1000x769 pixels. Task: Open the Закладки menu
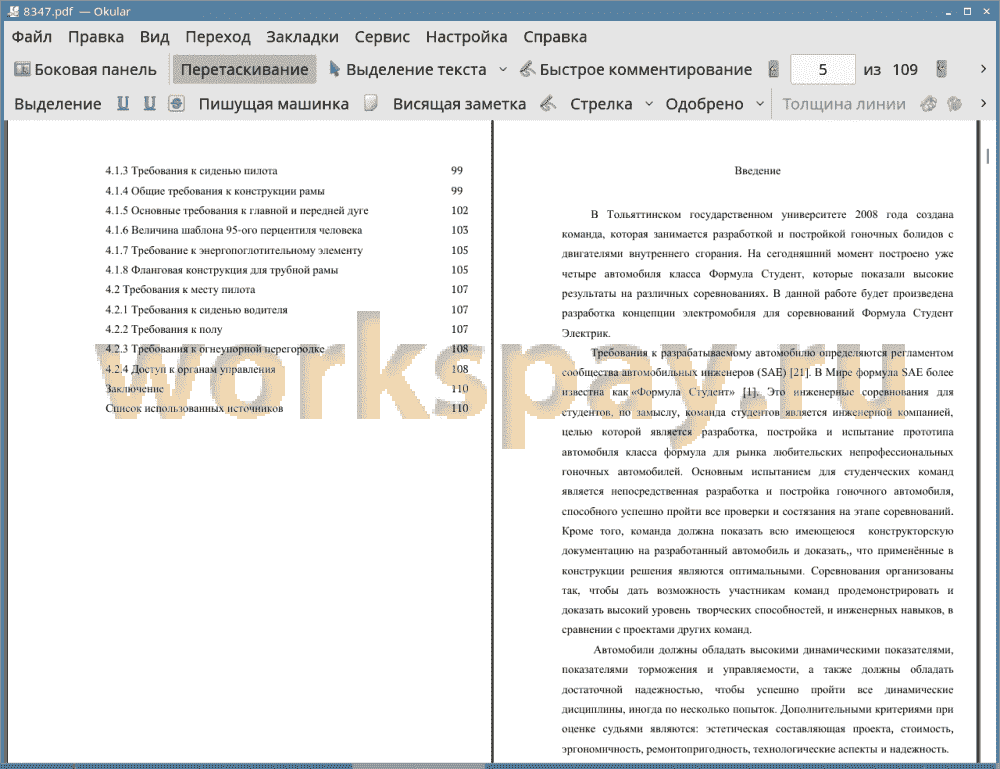click(x=302, y=37)
